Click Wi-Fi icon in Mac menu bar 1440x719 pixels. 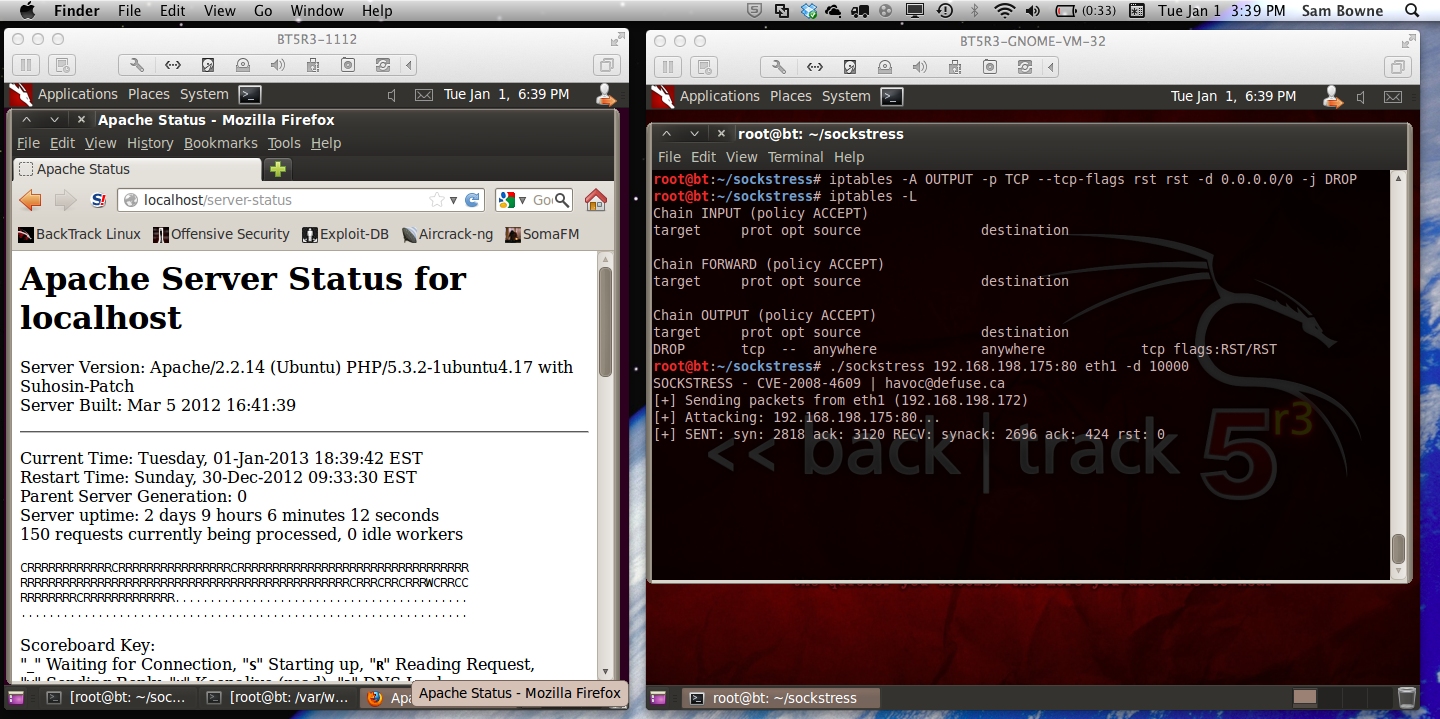click(x=1004, y=11)
